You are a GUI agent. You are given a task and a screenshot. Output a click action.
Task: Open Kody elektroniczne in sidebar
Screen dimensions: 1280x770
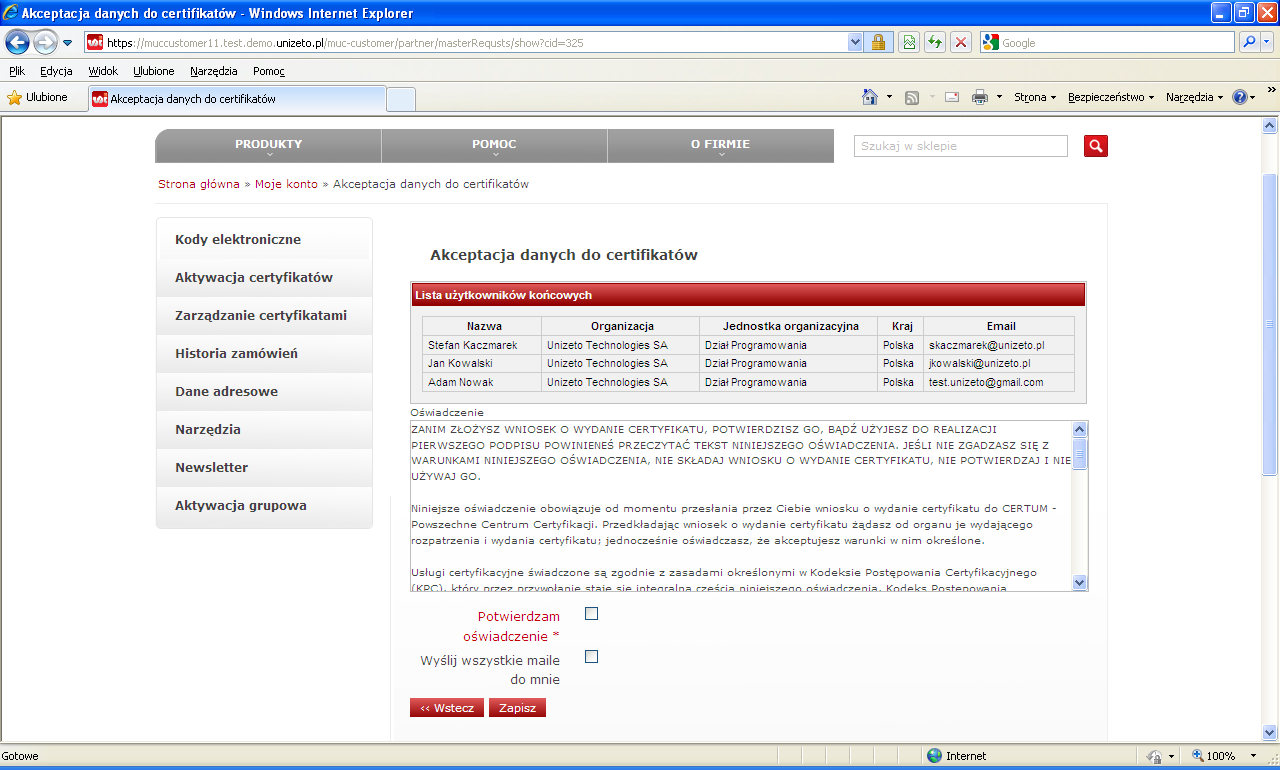[x=264, y=240]
